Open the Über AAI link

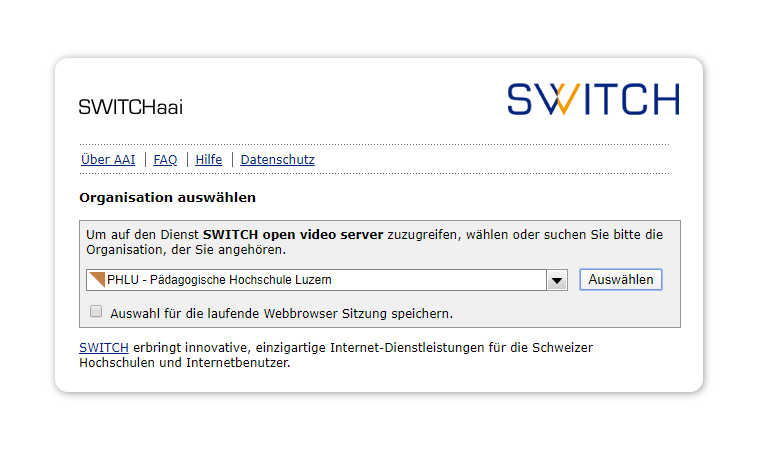click(108, 160)
